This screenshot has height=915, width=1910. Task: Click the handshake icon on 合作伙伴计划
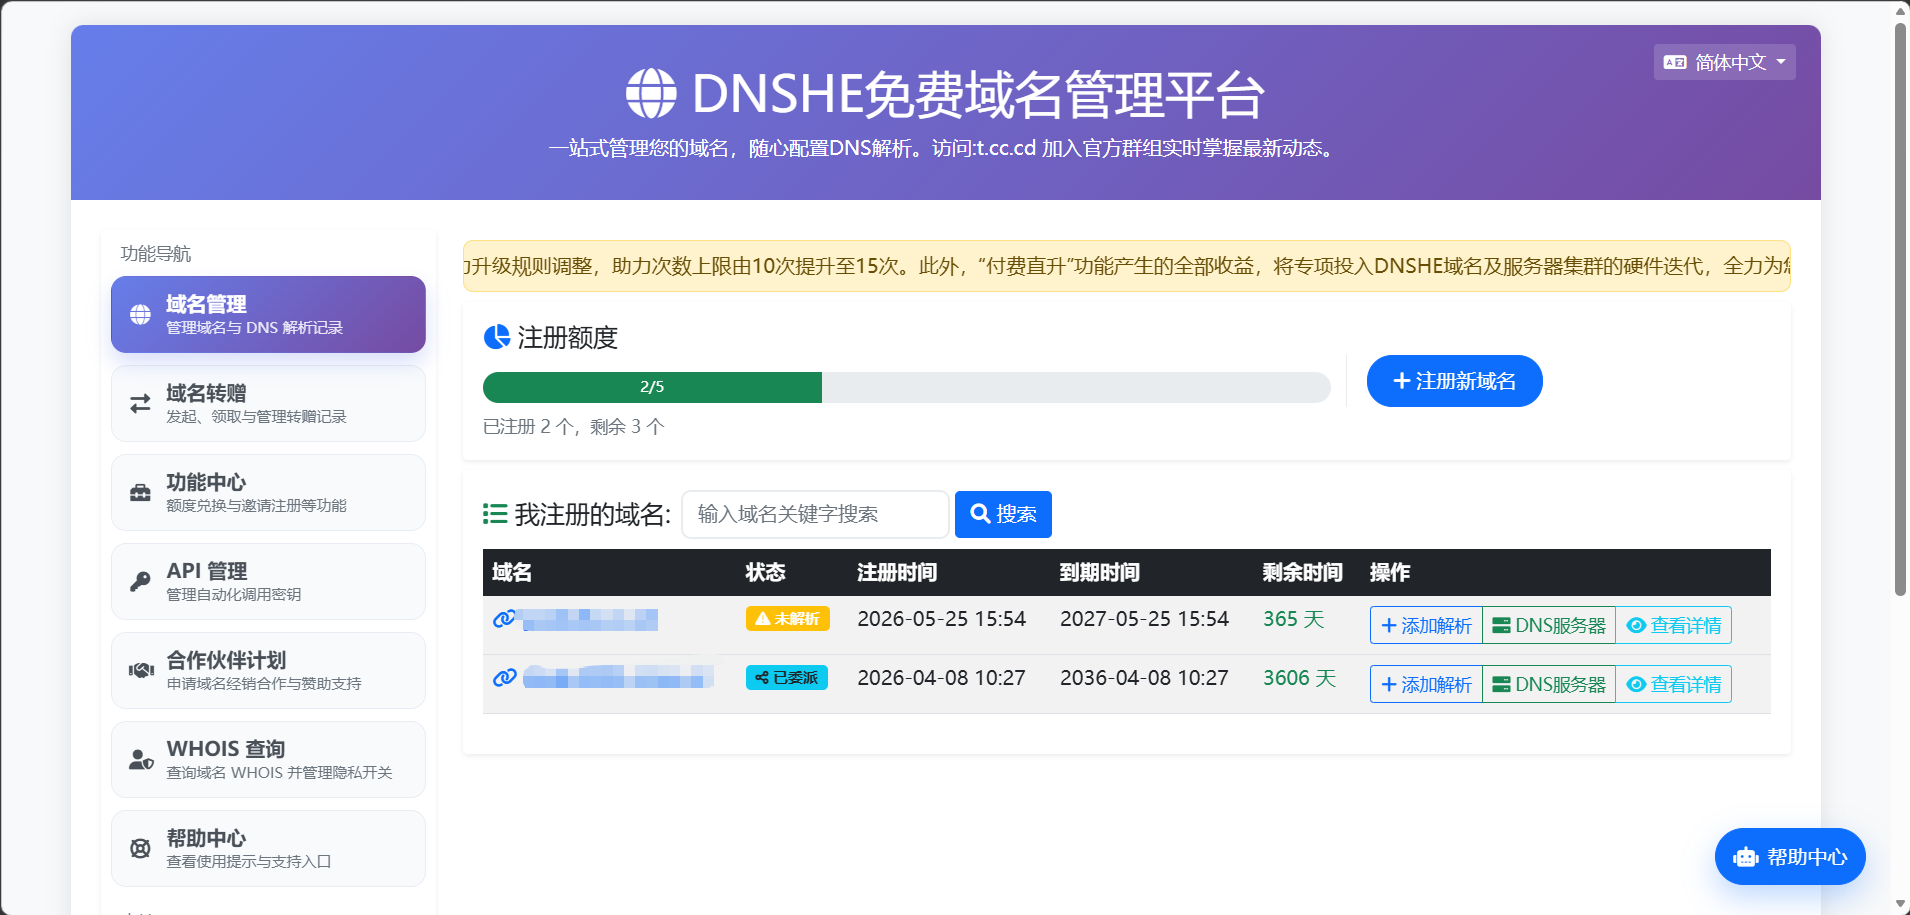tap(140, 670)
